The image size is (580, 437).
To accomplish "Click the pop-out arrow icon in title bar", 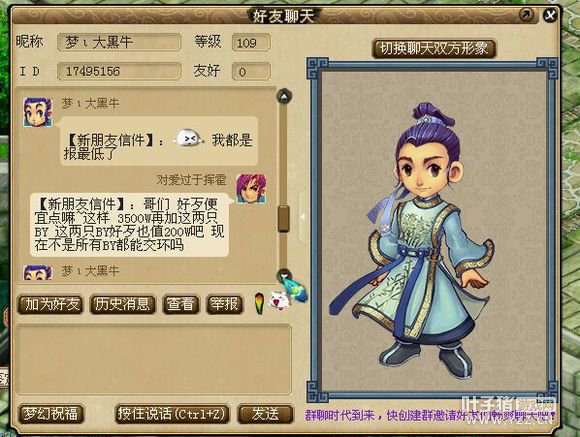I will coord(526,14).
